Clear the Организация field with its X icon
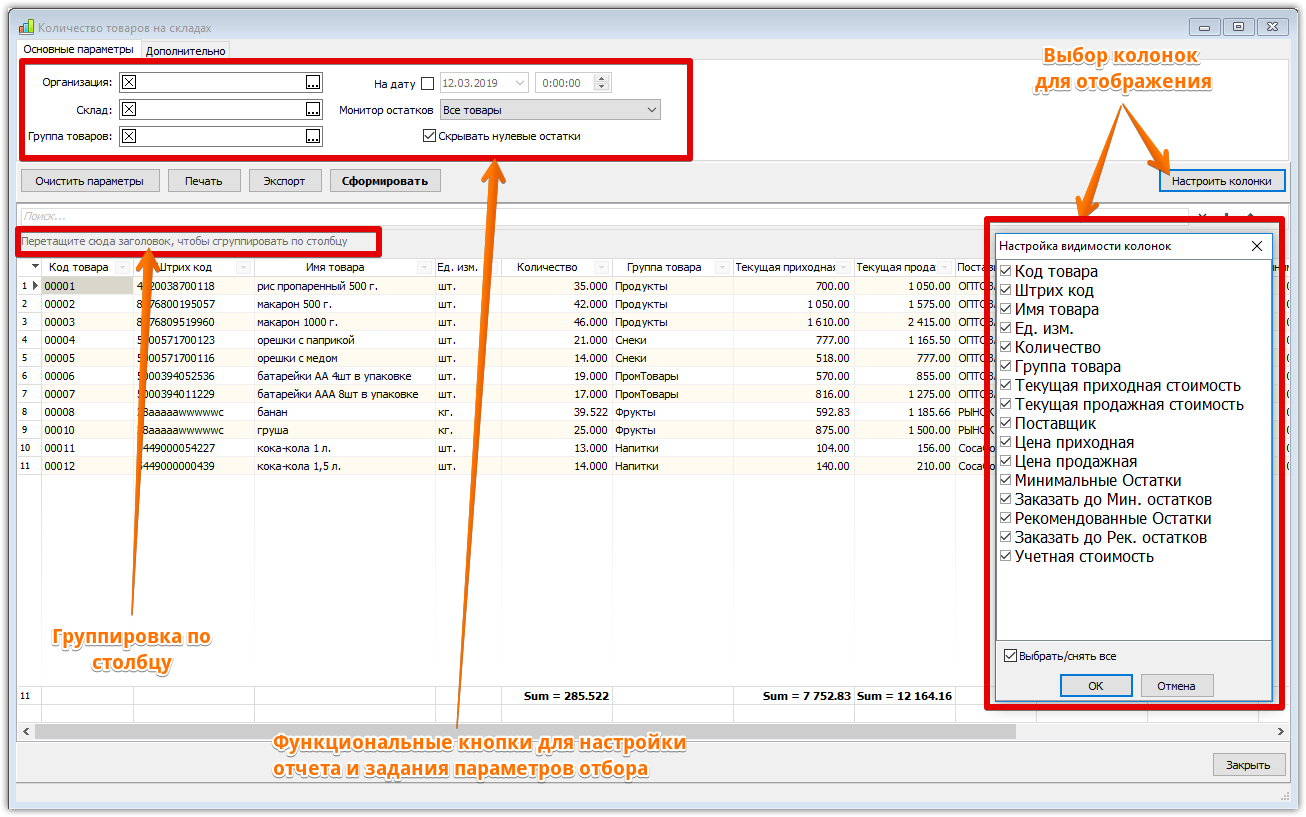 (129, 83)
